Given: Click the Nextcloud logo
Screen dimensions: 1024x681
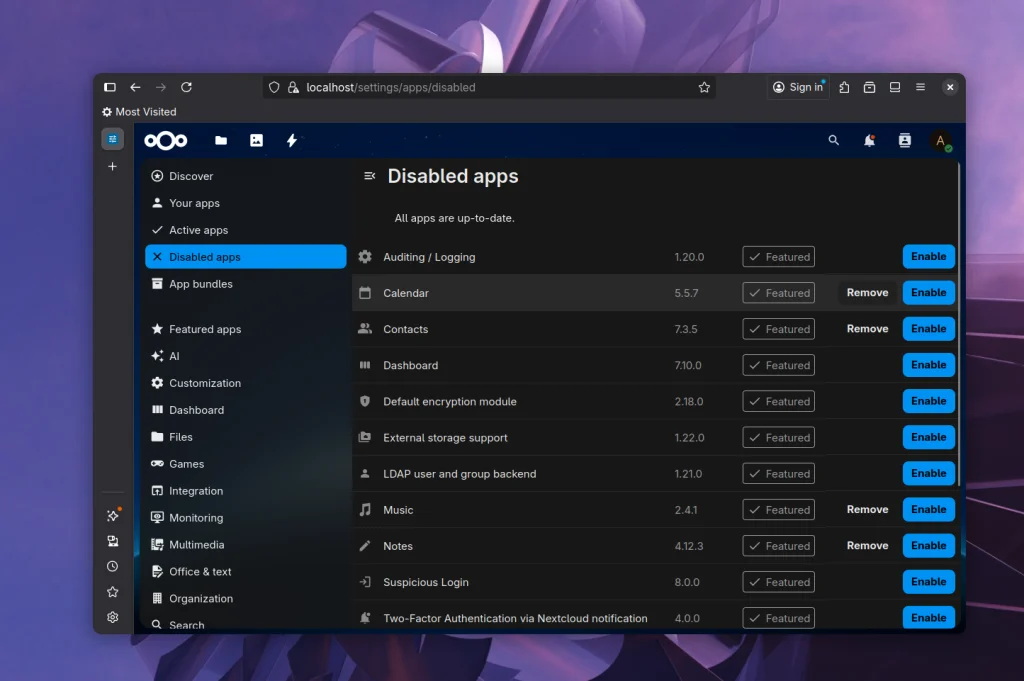Looking at the screenshot, I should [166, 141].
